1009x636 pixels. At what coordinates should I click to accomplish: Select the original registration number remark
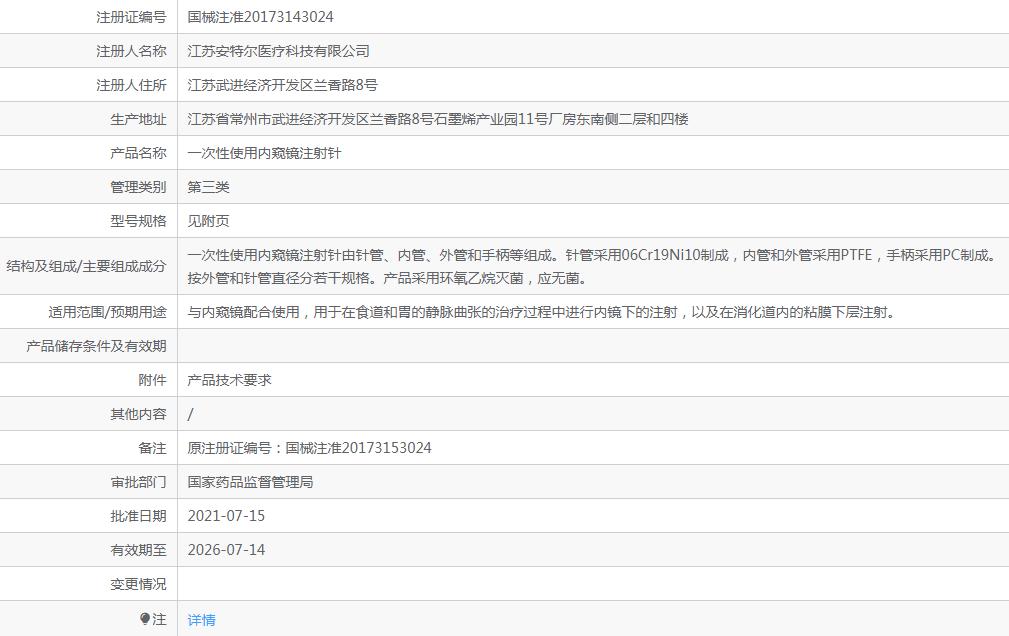309,448
